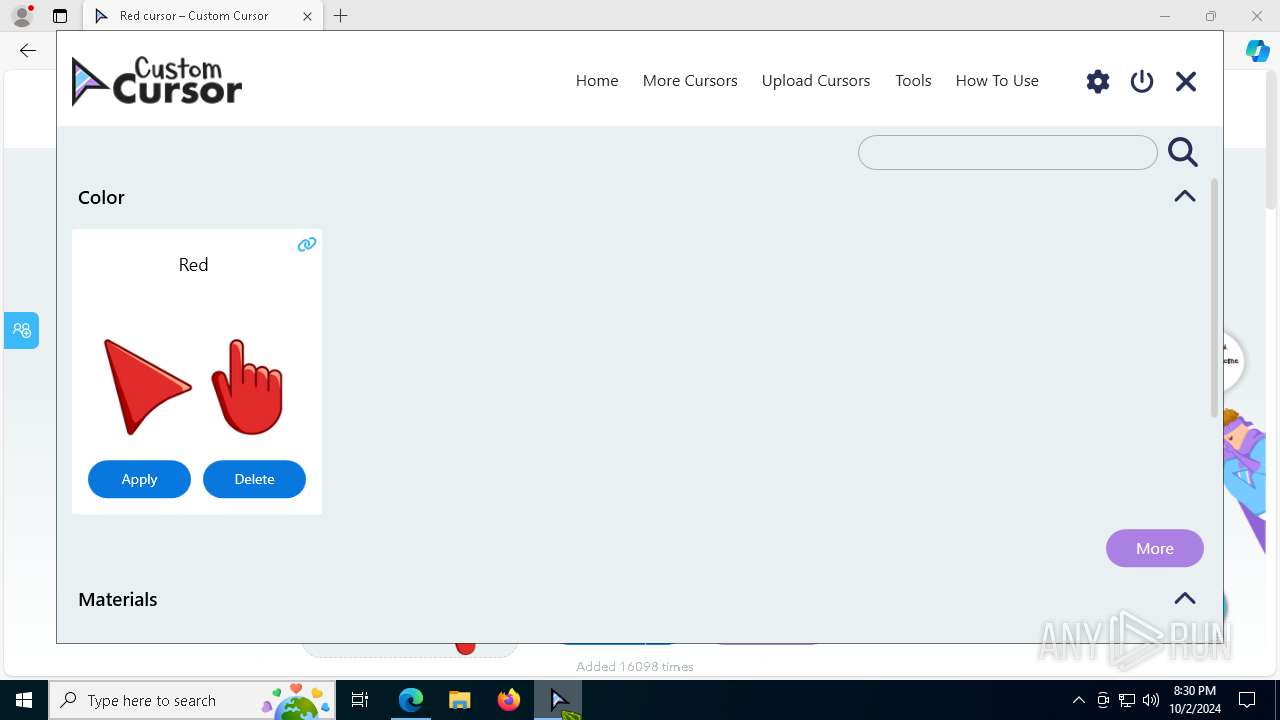Select the Red cursor – Custom Cursor tab
The height and width of the screenshot is (720, 1280).
point(203,16)
